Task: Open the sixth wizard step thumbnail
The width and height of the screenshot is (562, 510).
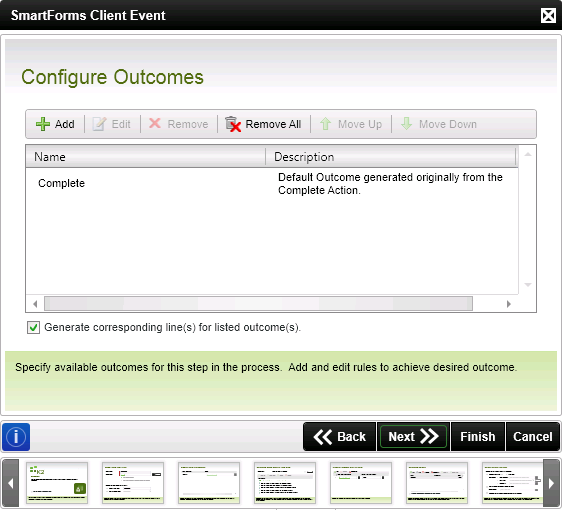Action: coord(437,483)
